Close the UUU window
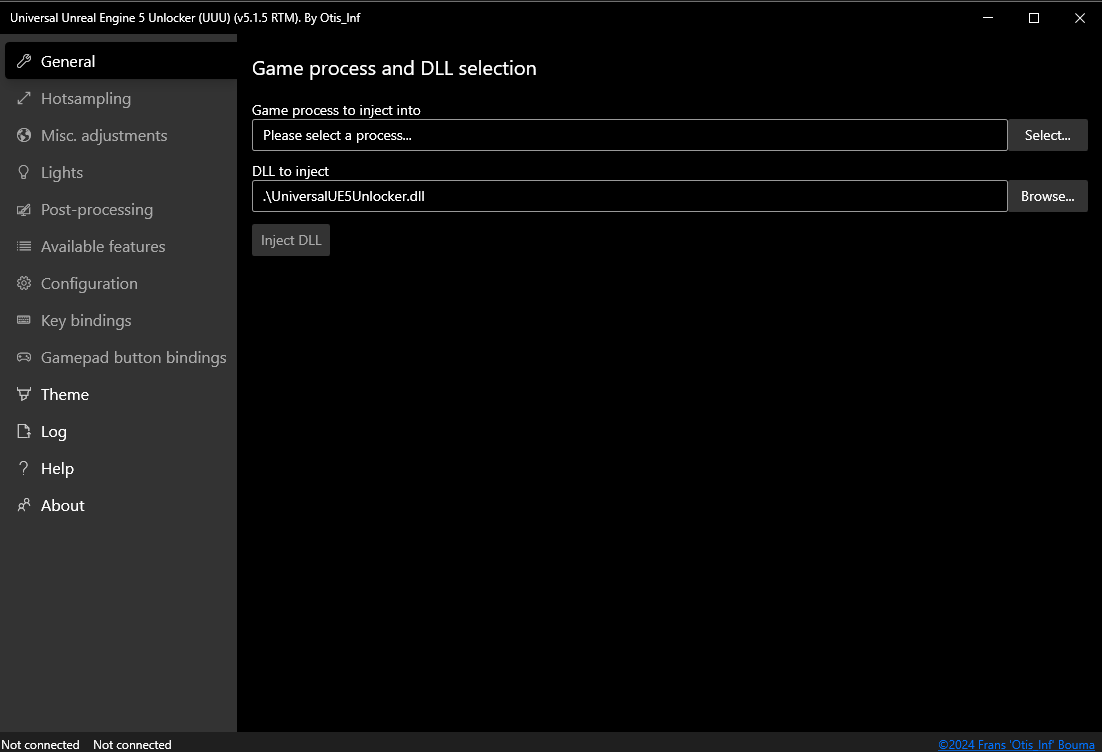 (x=1080, y=18)
